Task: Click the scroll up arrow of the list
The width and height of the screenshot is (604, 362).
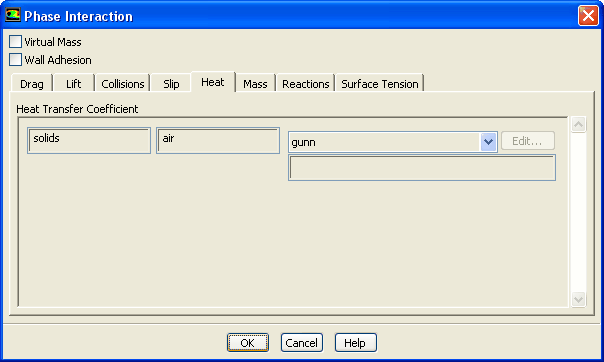Action: tap(579, 124)
